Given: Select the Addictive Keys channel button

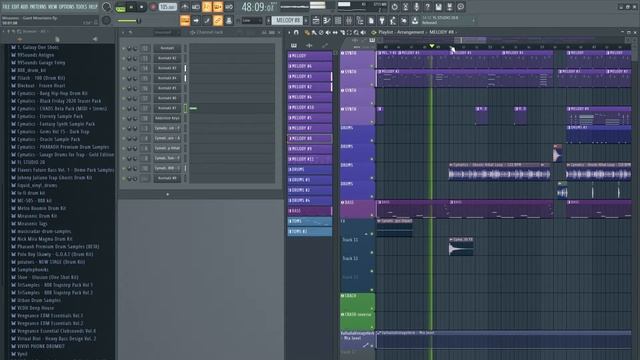Looking at the screenshot, I should [x=167, y=118].
